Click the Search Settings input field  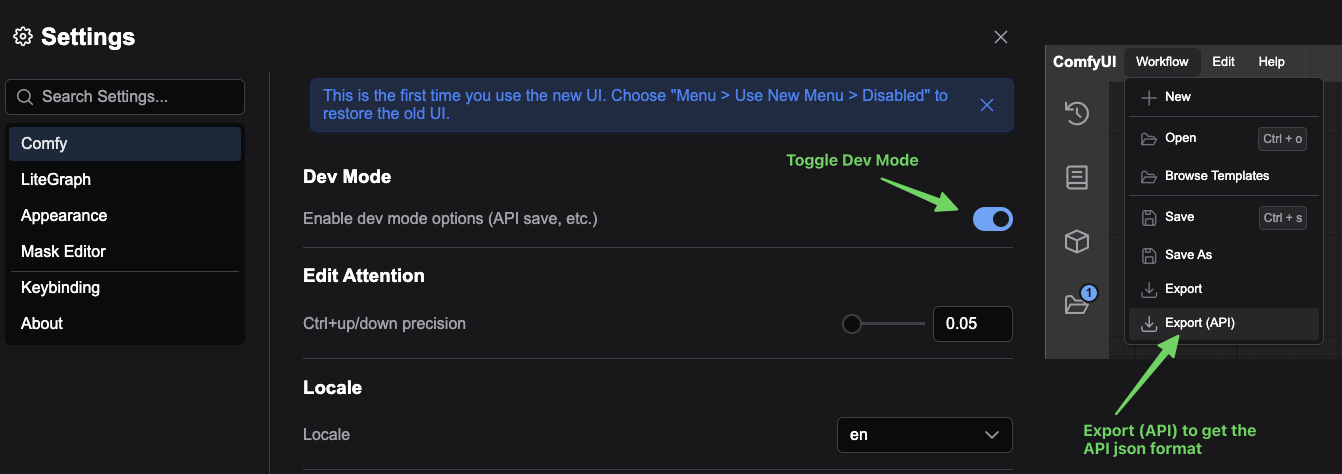135,97
